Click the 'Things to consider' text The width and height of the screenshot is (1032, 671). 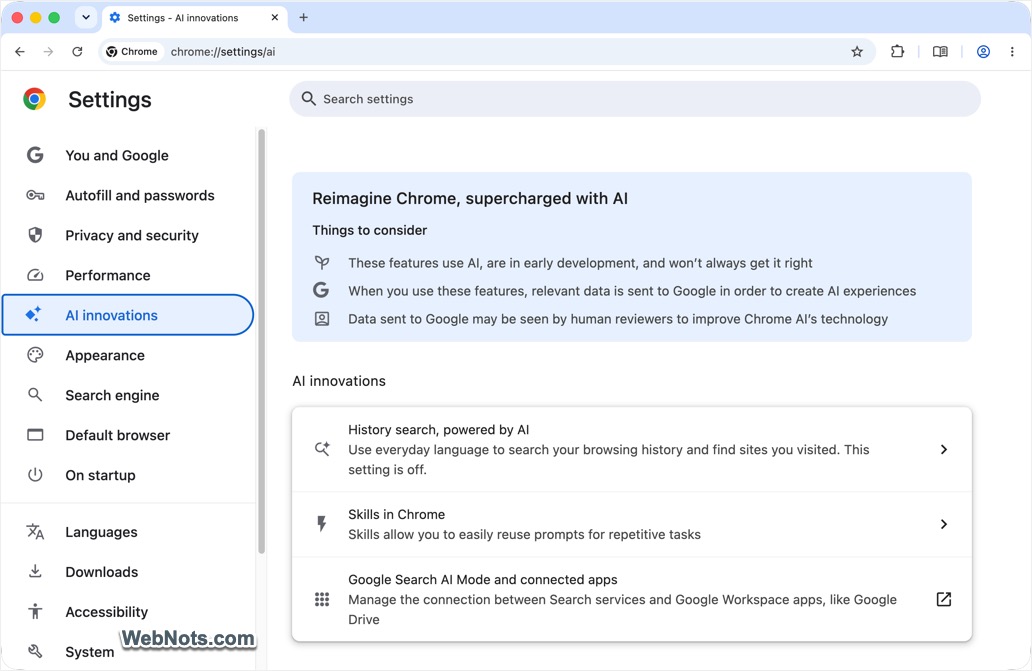tap(369, 230)
